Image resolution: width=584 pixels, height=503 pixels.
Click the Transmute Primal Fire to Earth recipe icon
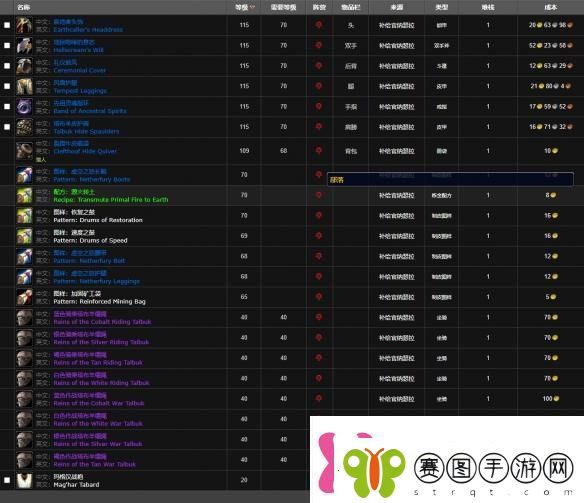(x=24, y=195)
